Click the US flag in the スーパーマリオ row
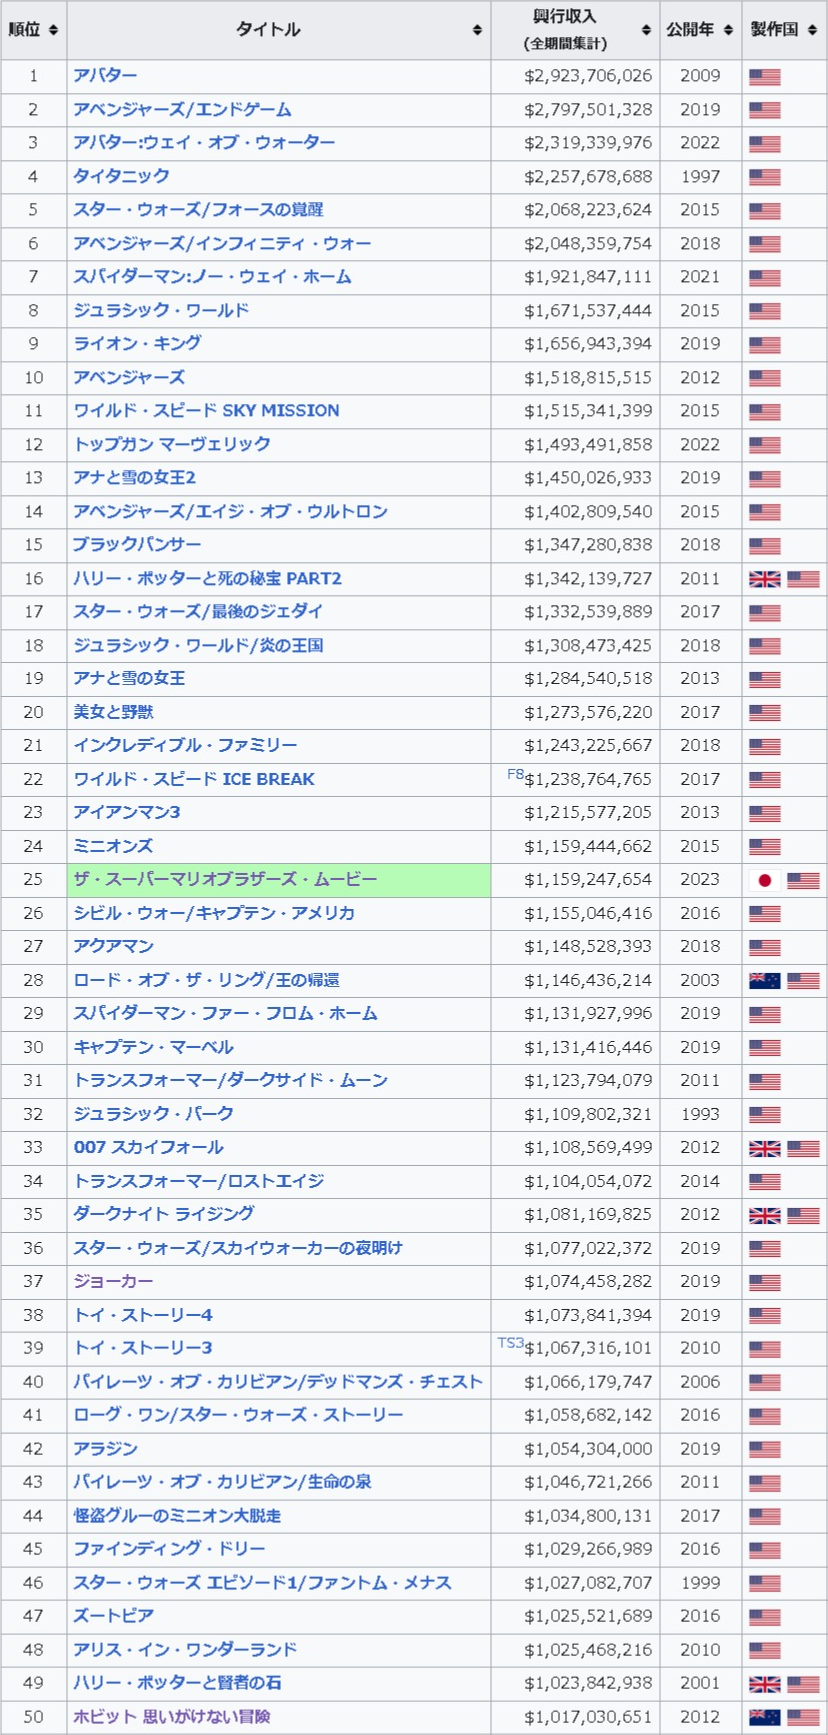This screenshot has height=1735, width=828. [803, 880]
